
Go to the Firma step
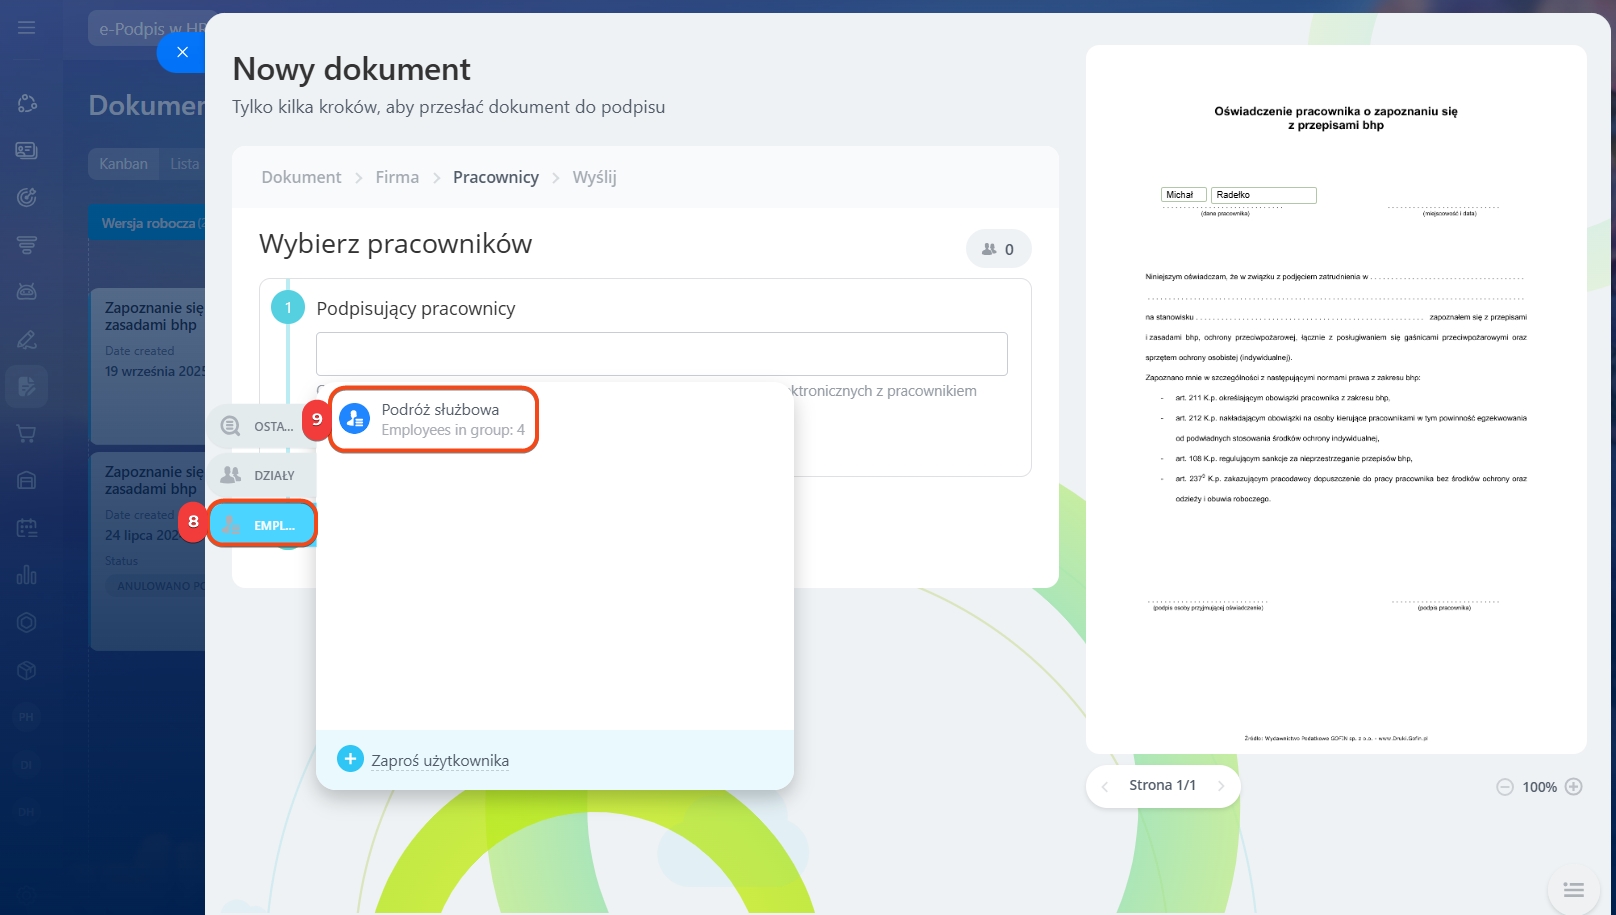tap(397, 177)
